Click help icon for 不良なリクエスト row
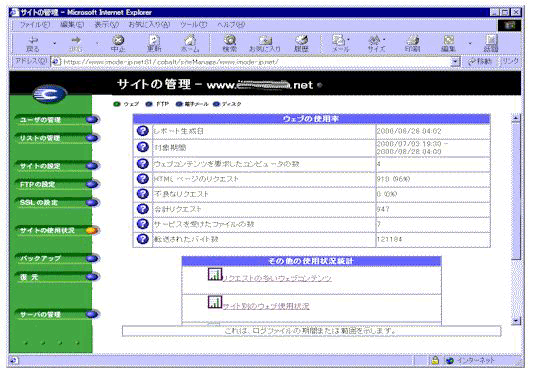 coord(143,194)
